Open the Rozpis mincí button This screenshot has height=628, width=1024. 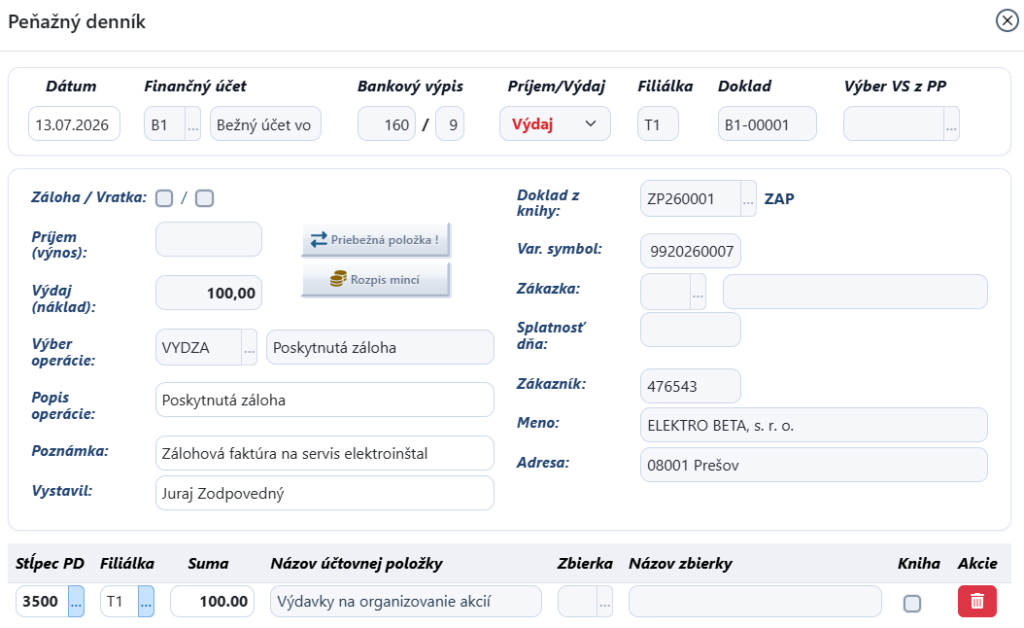click(x=376, y=279)
